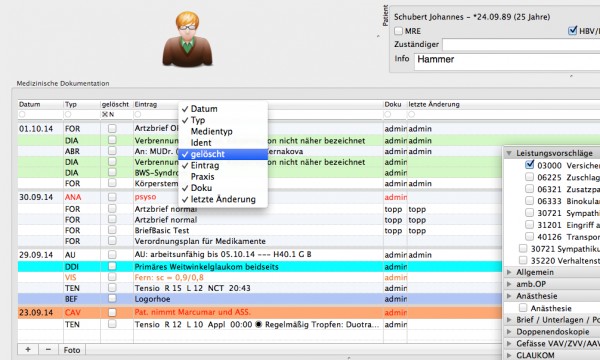This screenshot has height=360, width=600.
Task: Click the letzte Änderung filter circle
Action: (x=411, y=114)
